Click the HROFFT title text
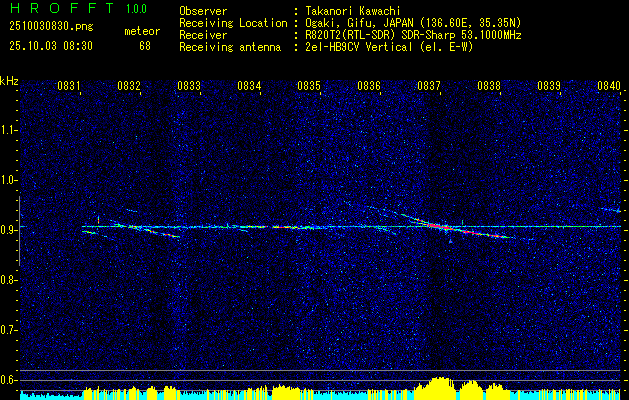Image resolution: width=629 pixels, height=400 pixels. pyautogui.click(x=61, y=8)
